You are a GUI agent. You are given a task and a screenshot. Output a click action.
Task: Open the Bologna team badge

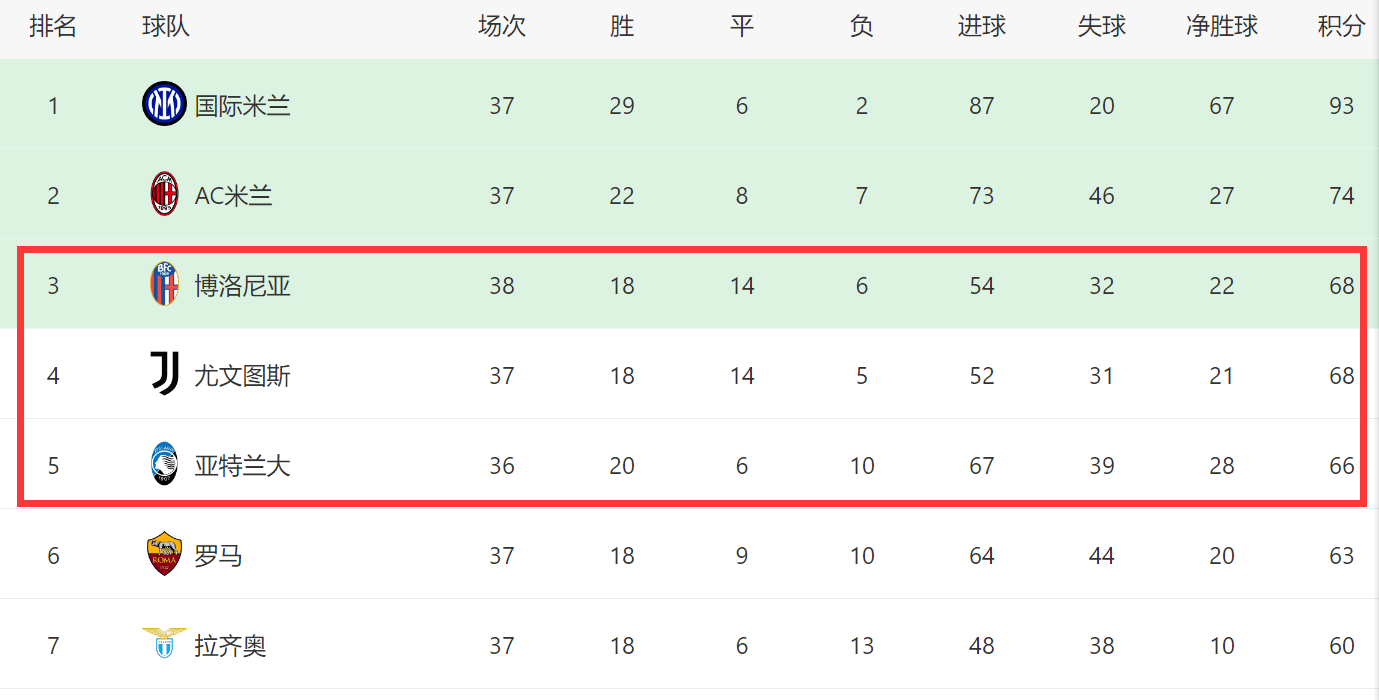click(164, 284)
